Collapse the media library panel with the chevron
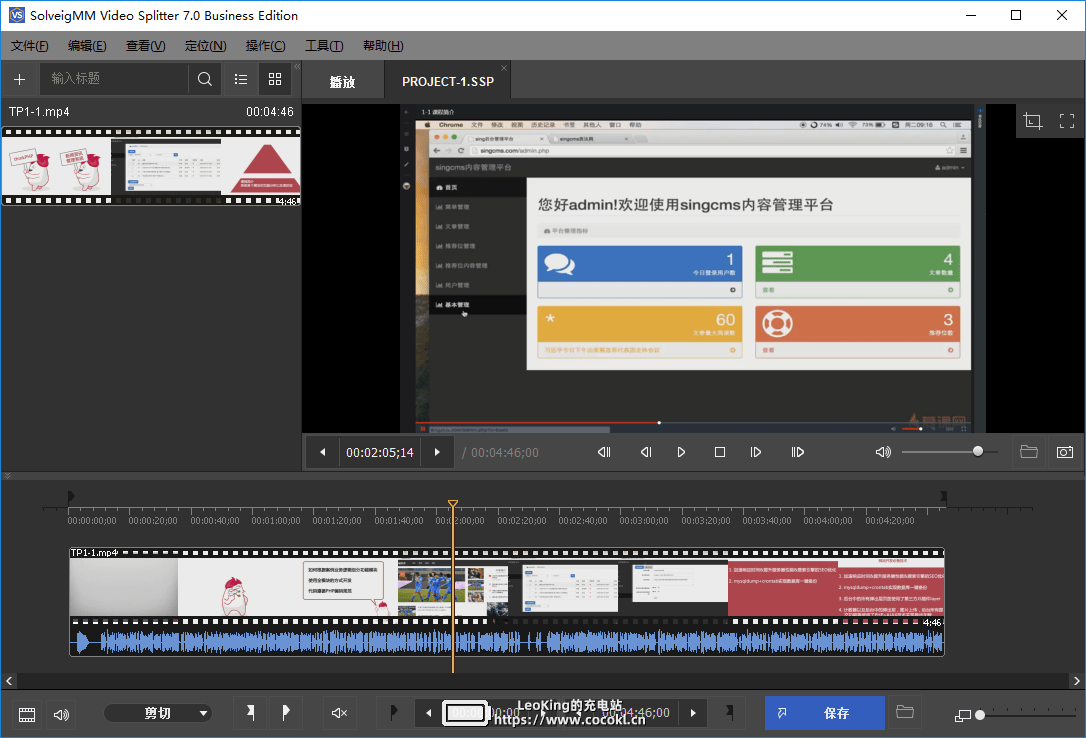1086x738 pixels. [297, 67]
